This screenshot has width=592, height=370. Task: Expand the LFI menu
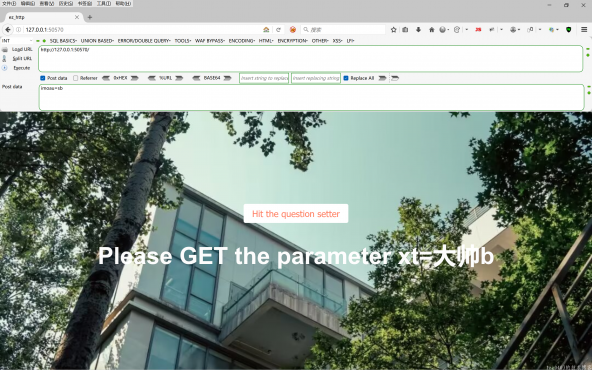350,41
